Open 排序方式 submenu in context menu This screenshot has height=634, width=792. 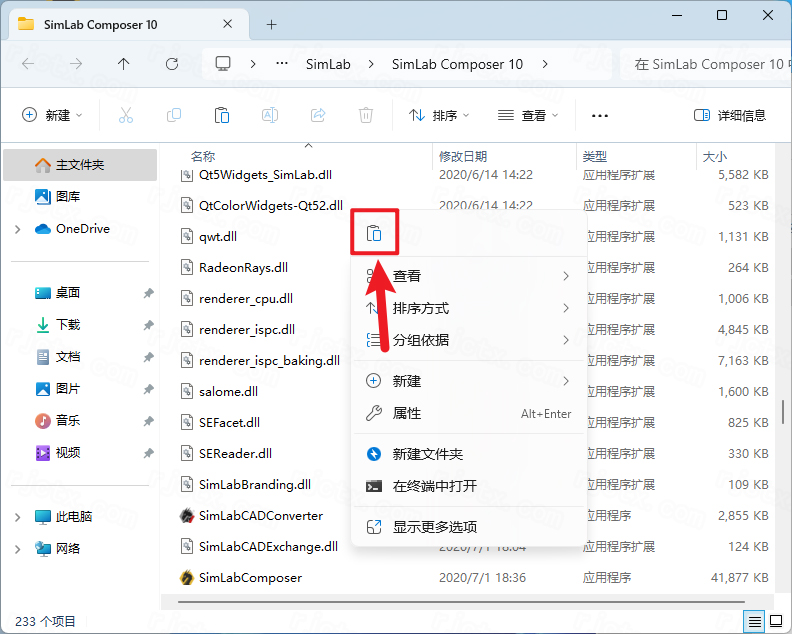[x=468, y=308]
